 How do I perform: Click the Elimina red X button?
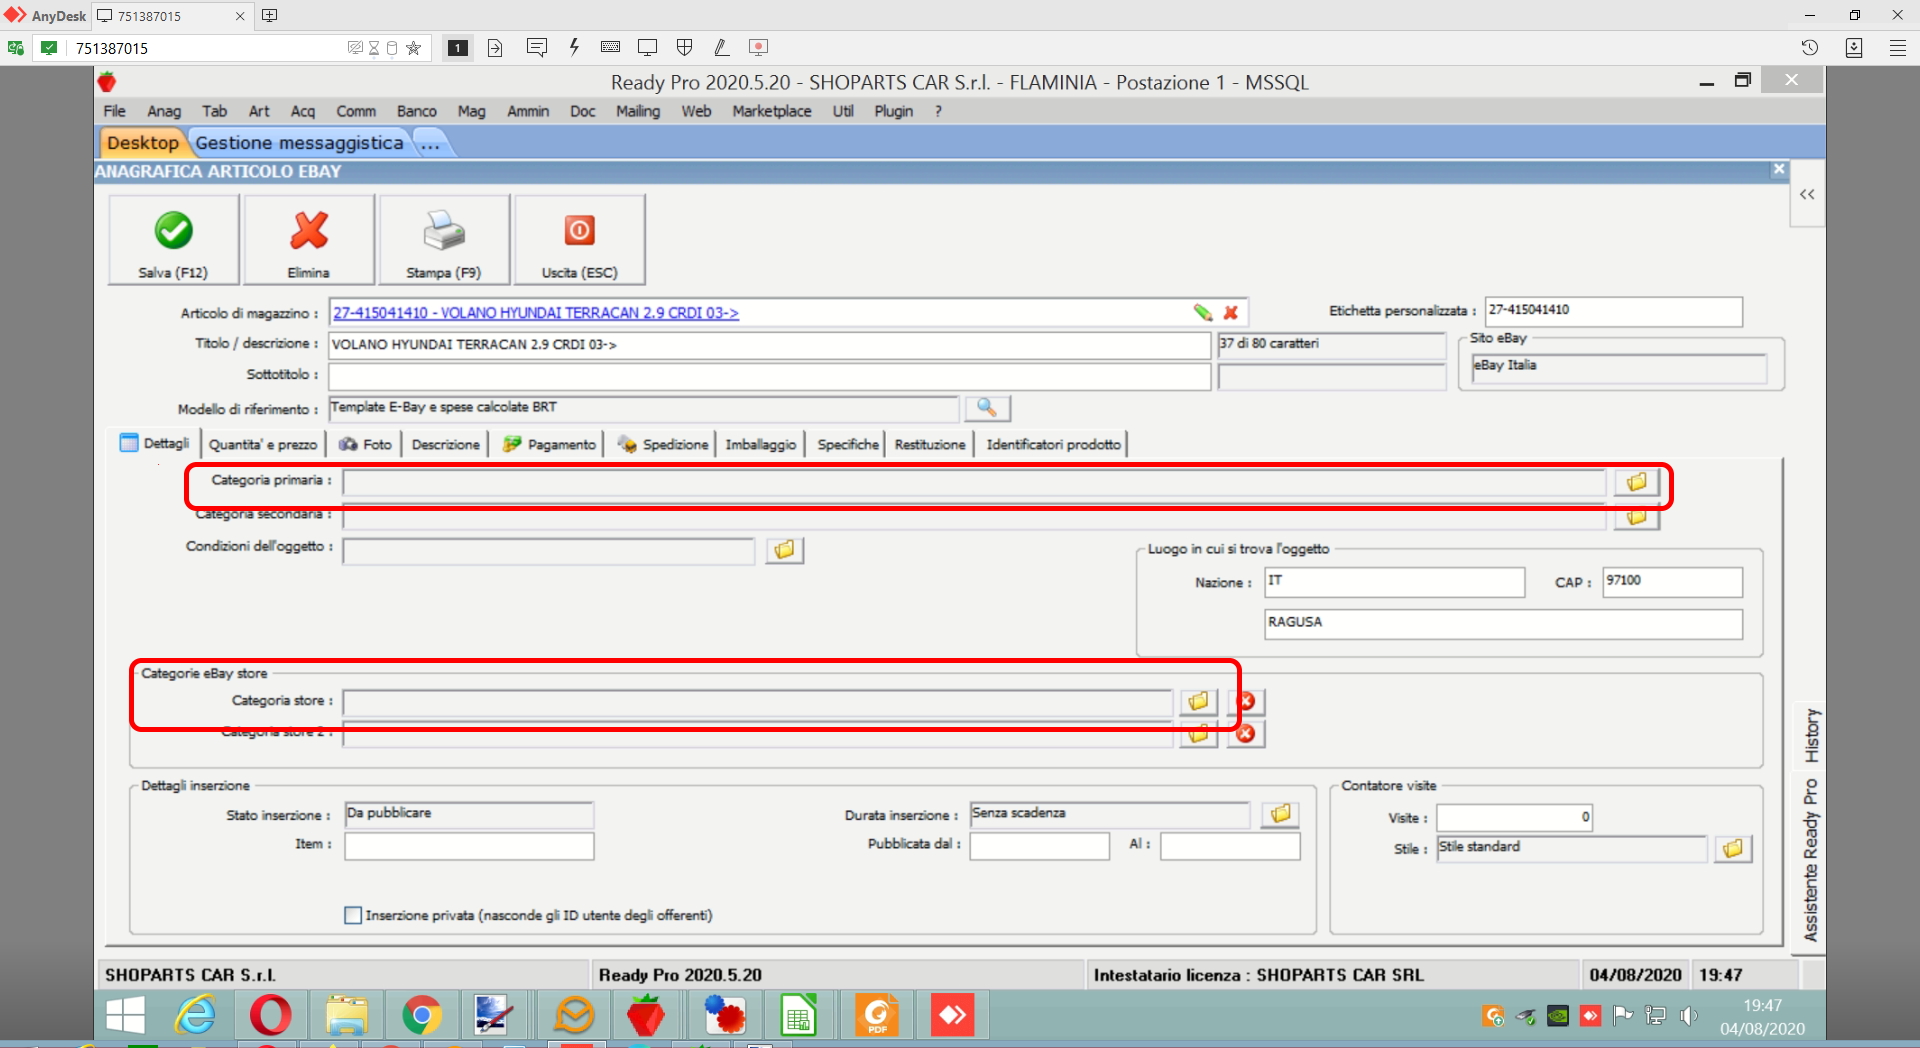[x=309, y=240]
